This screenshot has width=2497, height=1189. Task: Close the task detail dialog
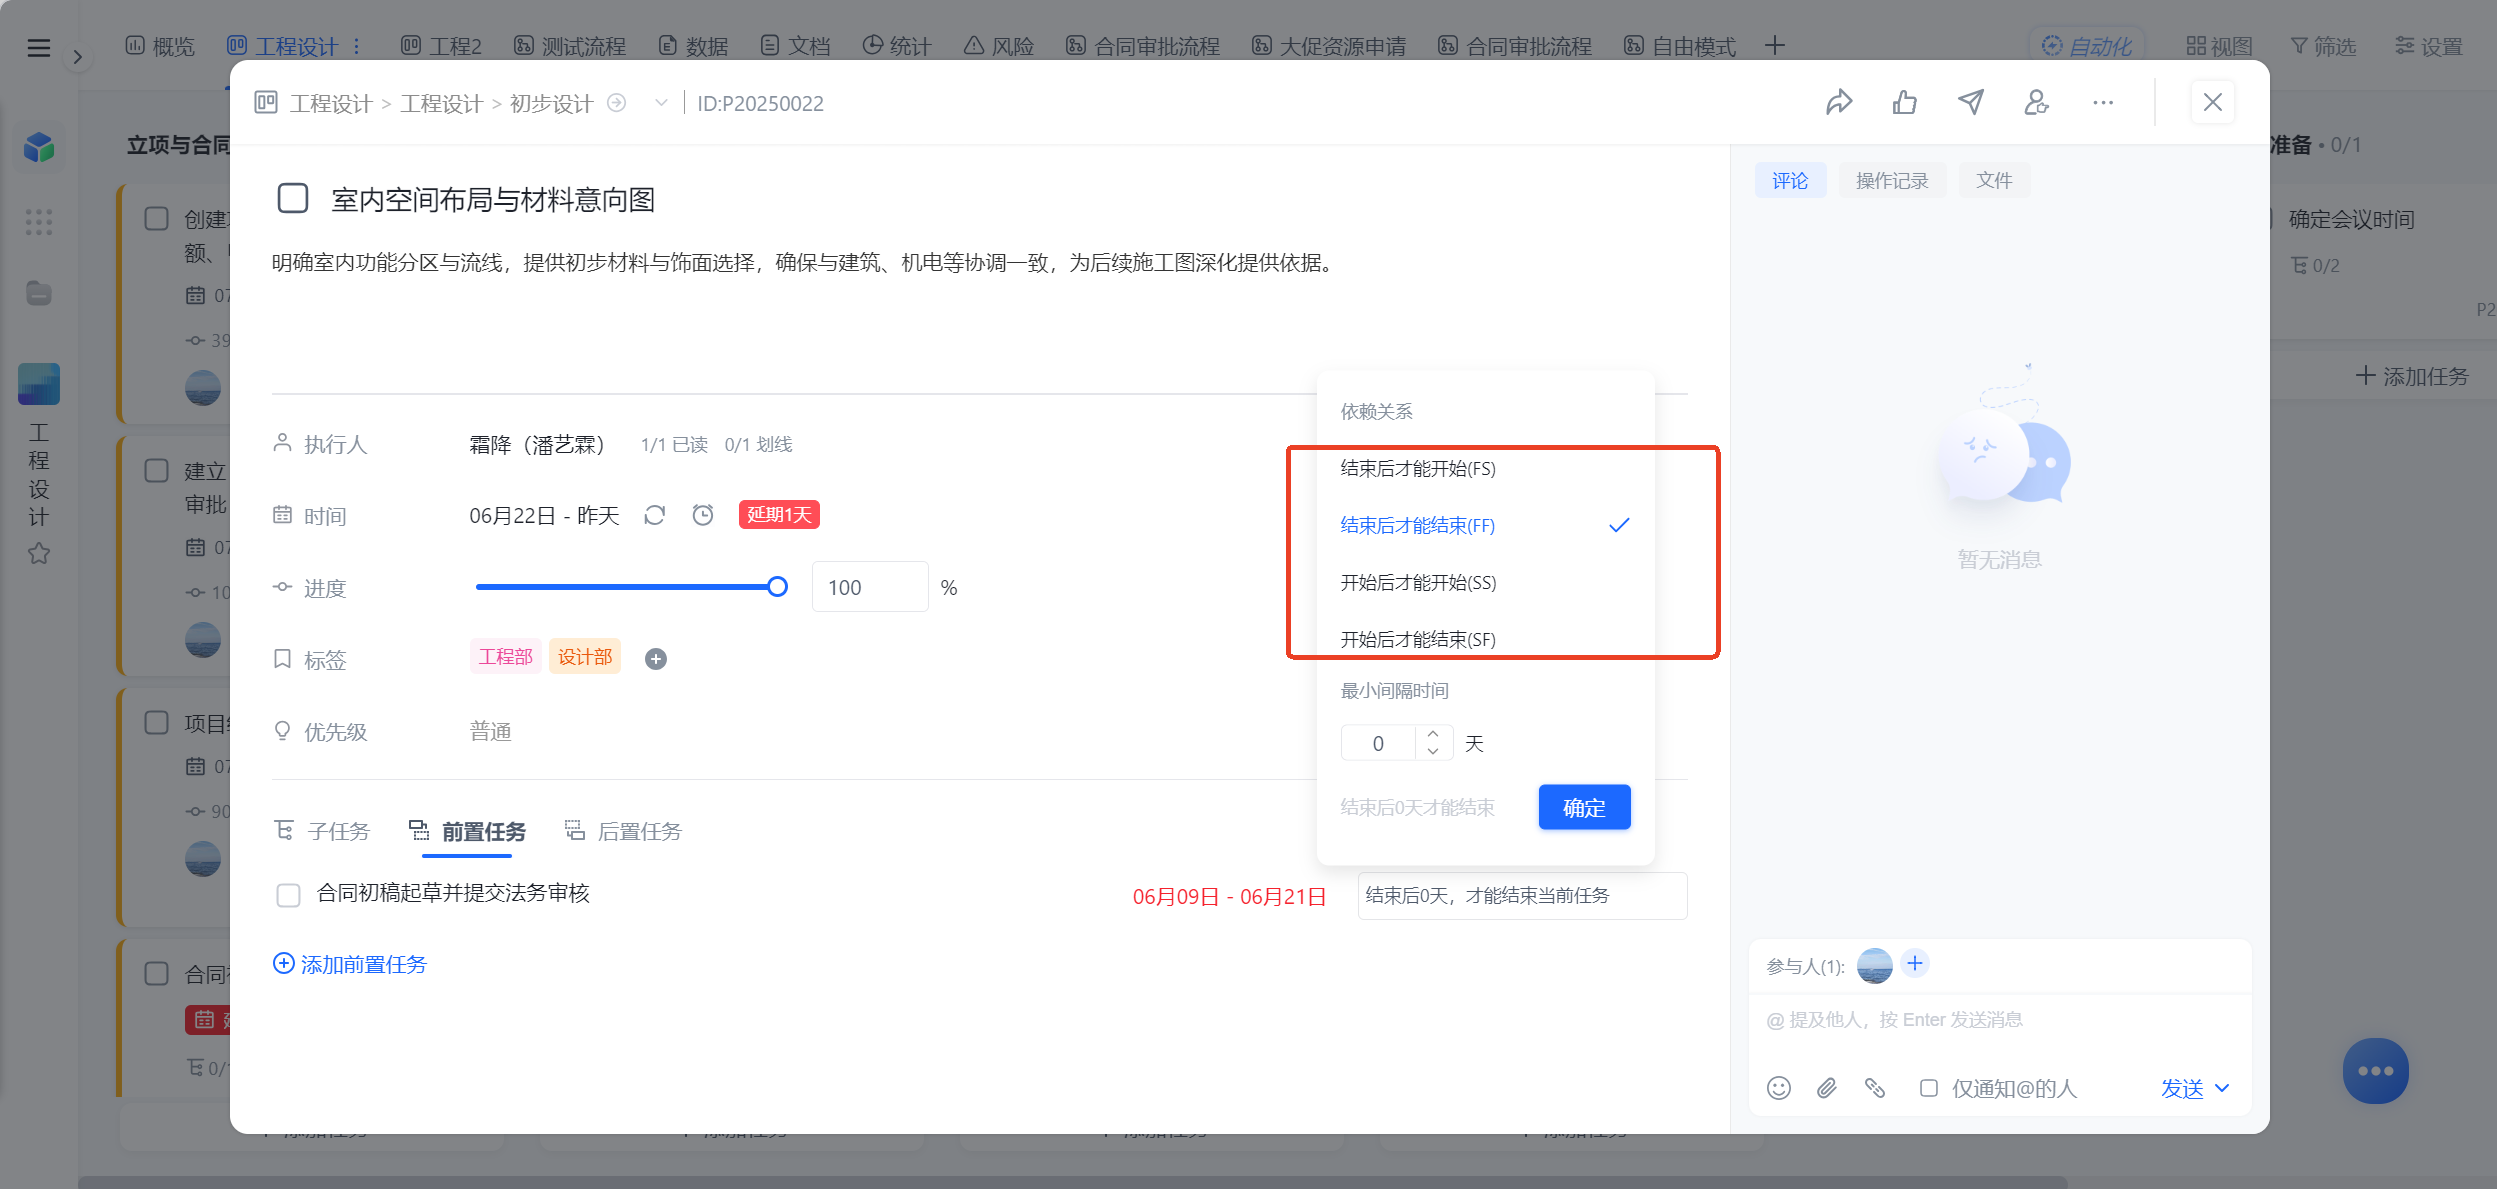(2213, 102)
